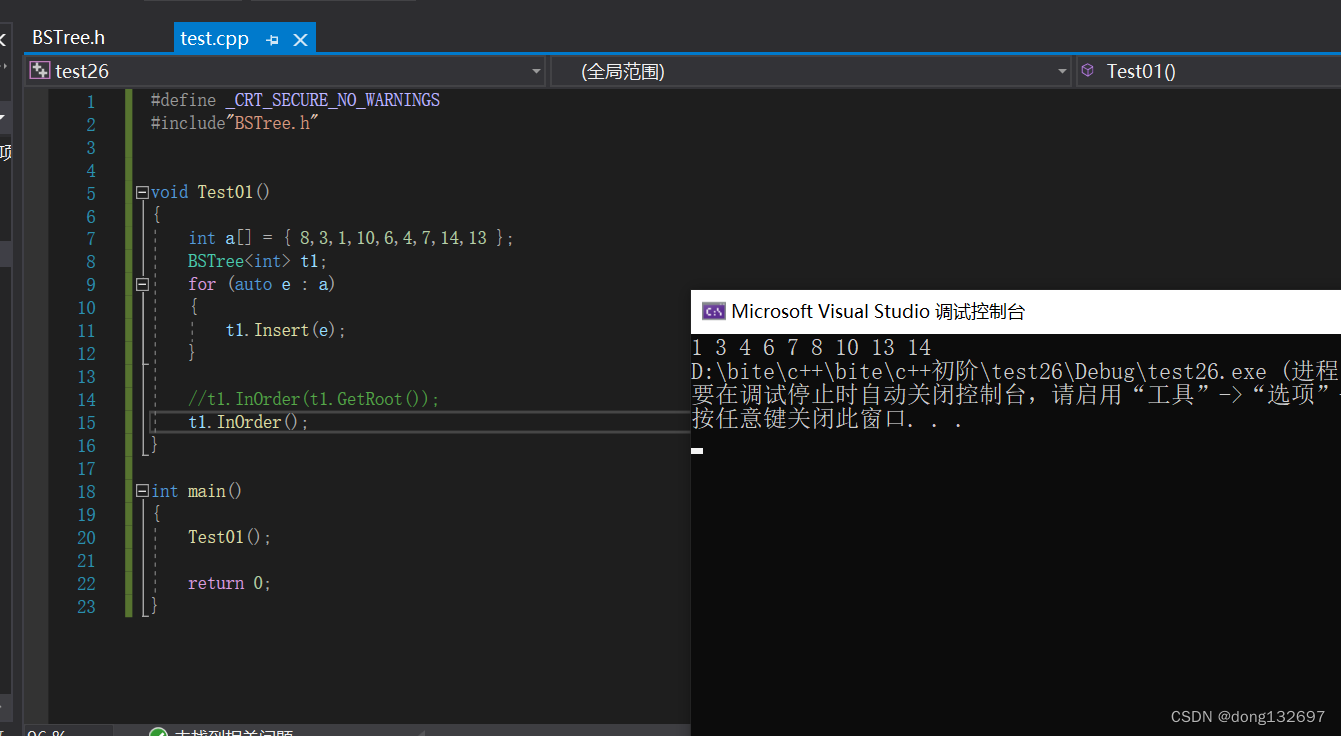Click the int a[] array declaration line

click(351, 238)
